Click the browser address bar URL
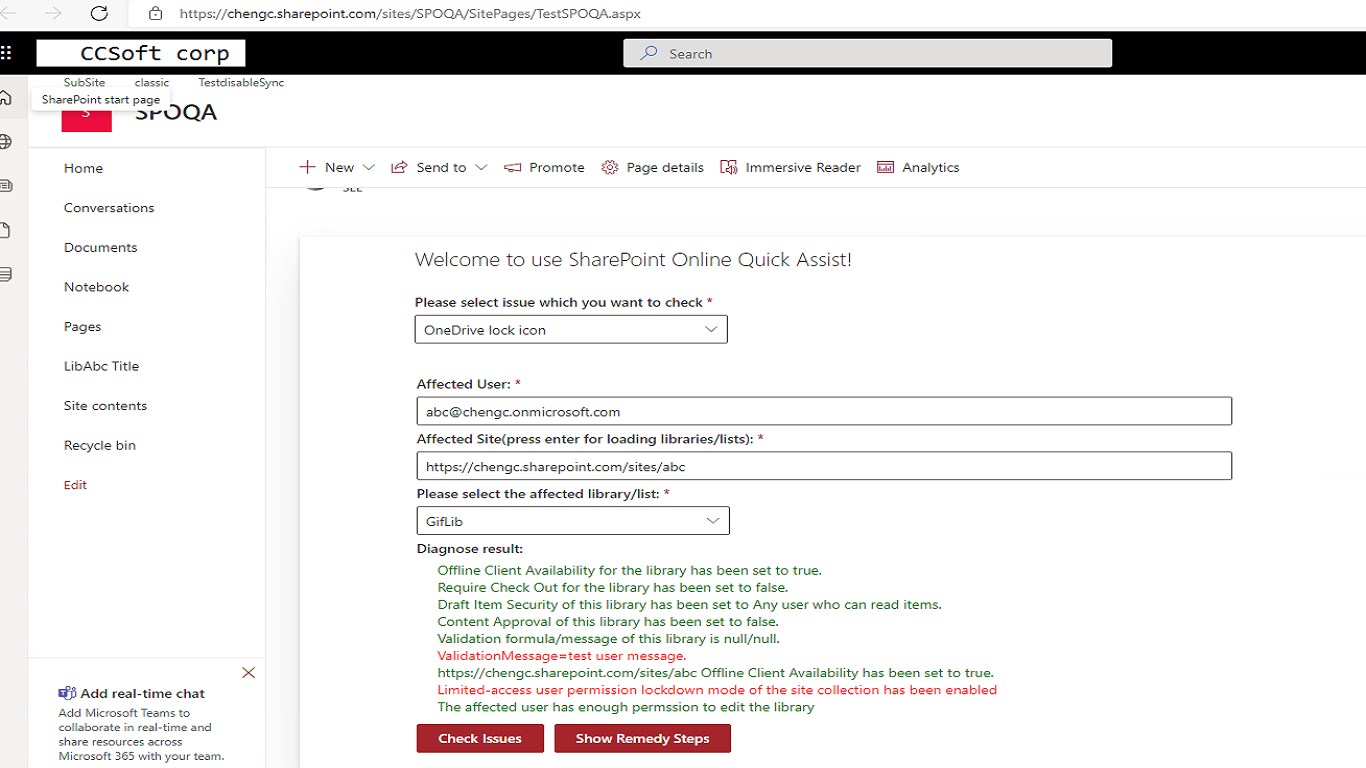The height and width of the screenshot is (768, 1366). pyautogui.click(x=410, y=14)
